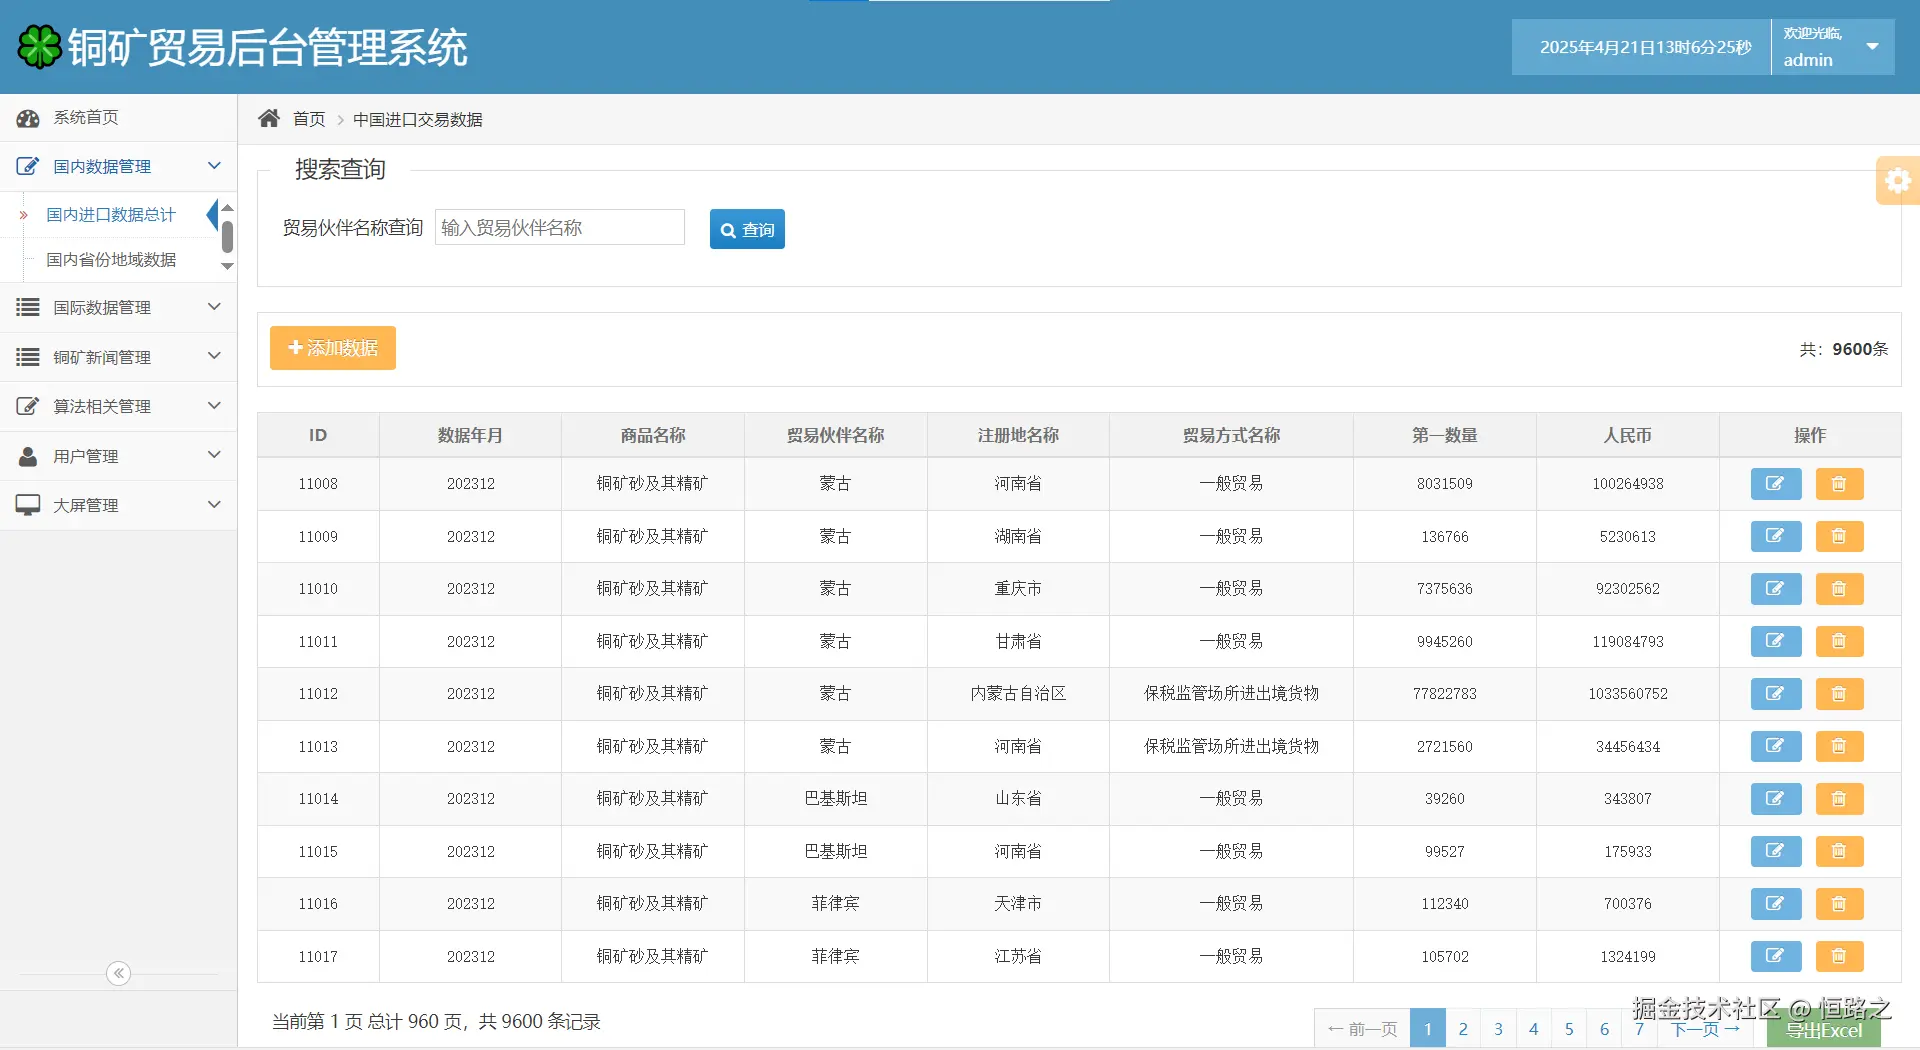Go to page 4 of results

pos(1534,1029)
